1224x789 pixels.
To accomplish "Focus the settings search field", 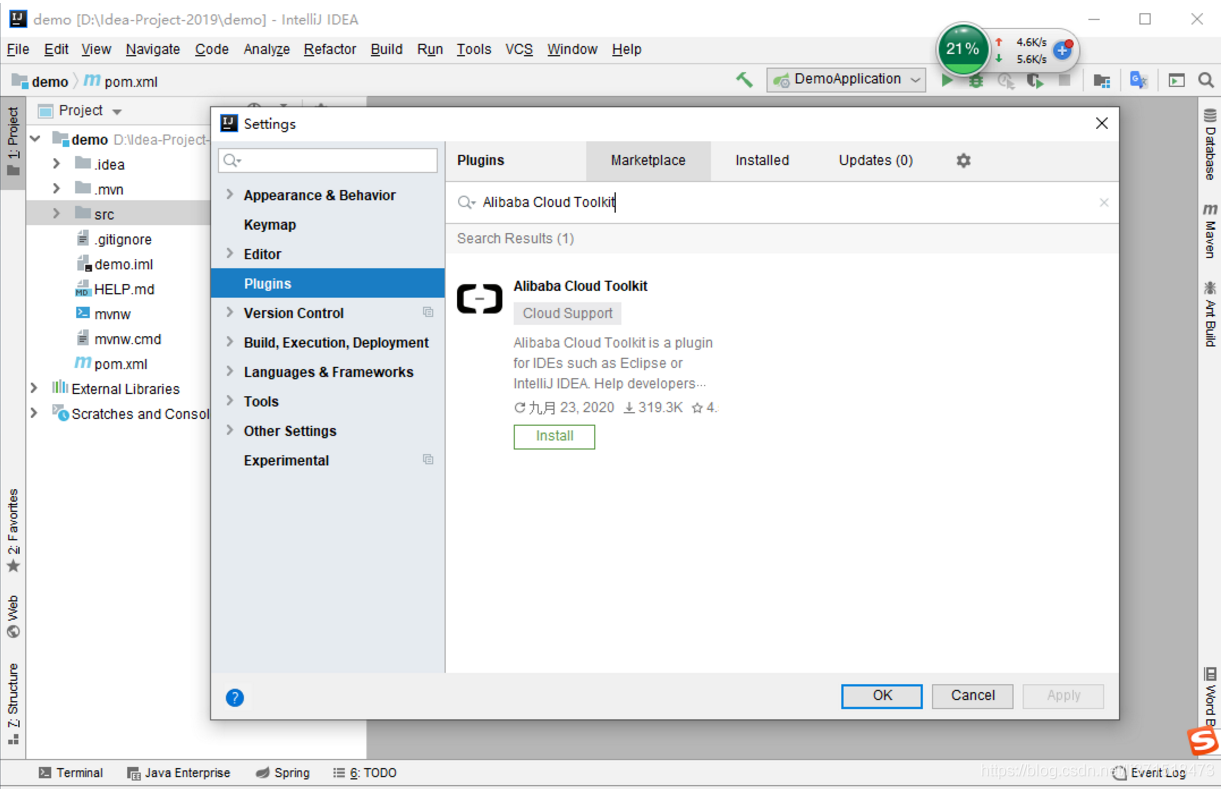I will 328,160.
